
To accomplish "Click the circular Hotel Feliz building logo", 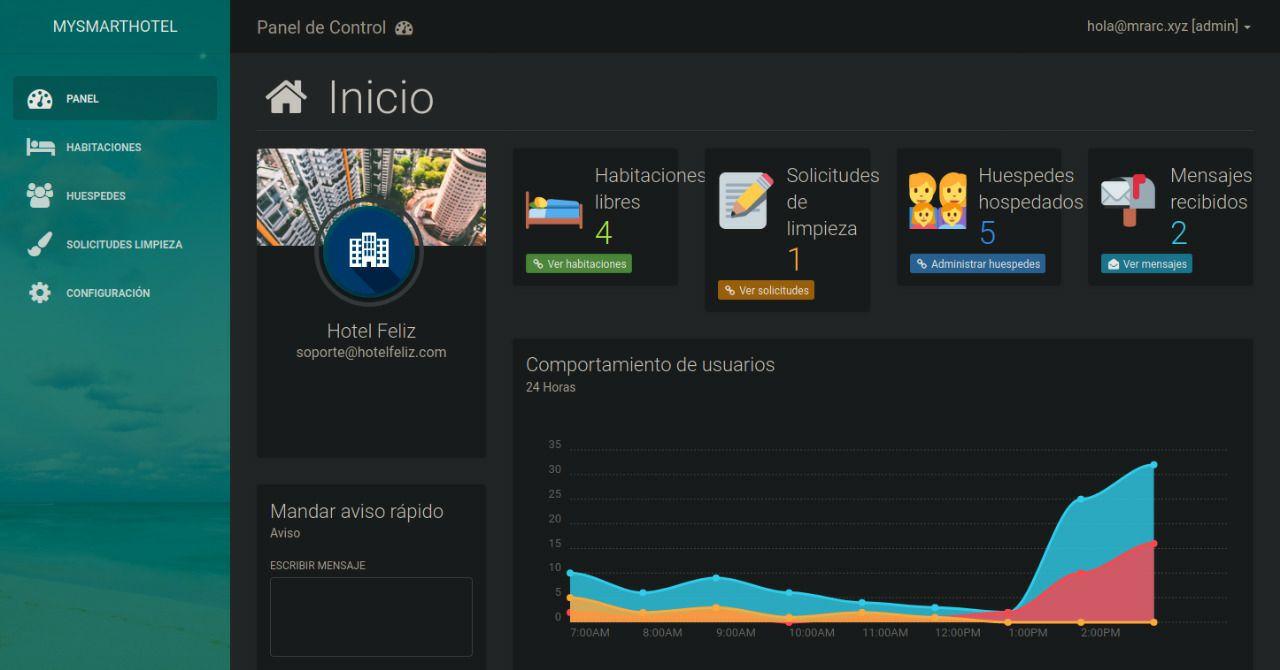I will pyautogui.click(x=370, y=253).
